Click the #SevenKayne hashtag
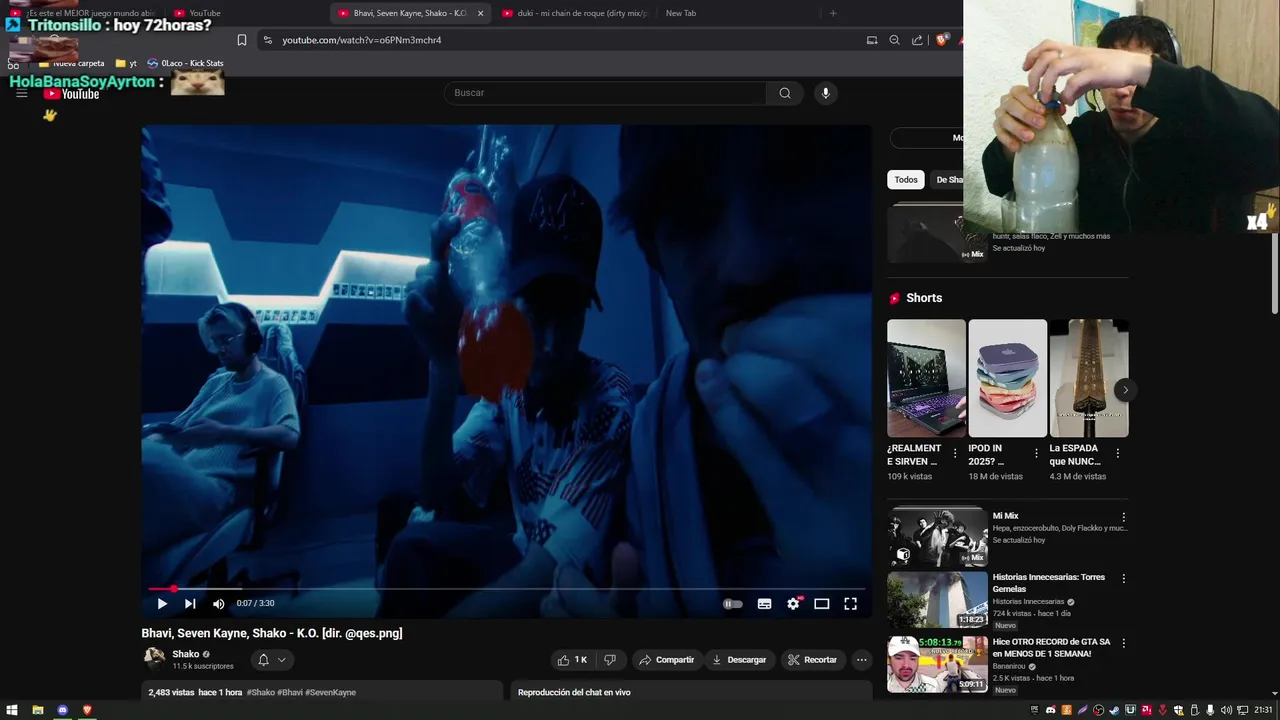The height and width of the screenshot is (720, 1280). (330, 692)
